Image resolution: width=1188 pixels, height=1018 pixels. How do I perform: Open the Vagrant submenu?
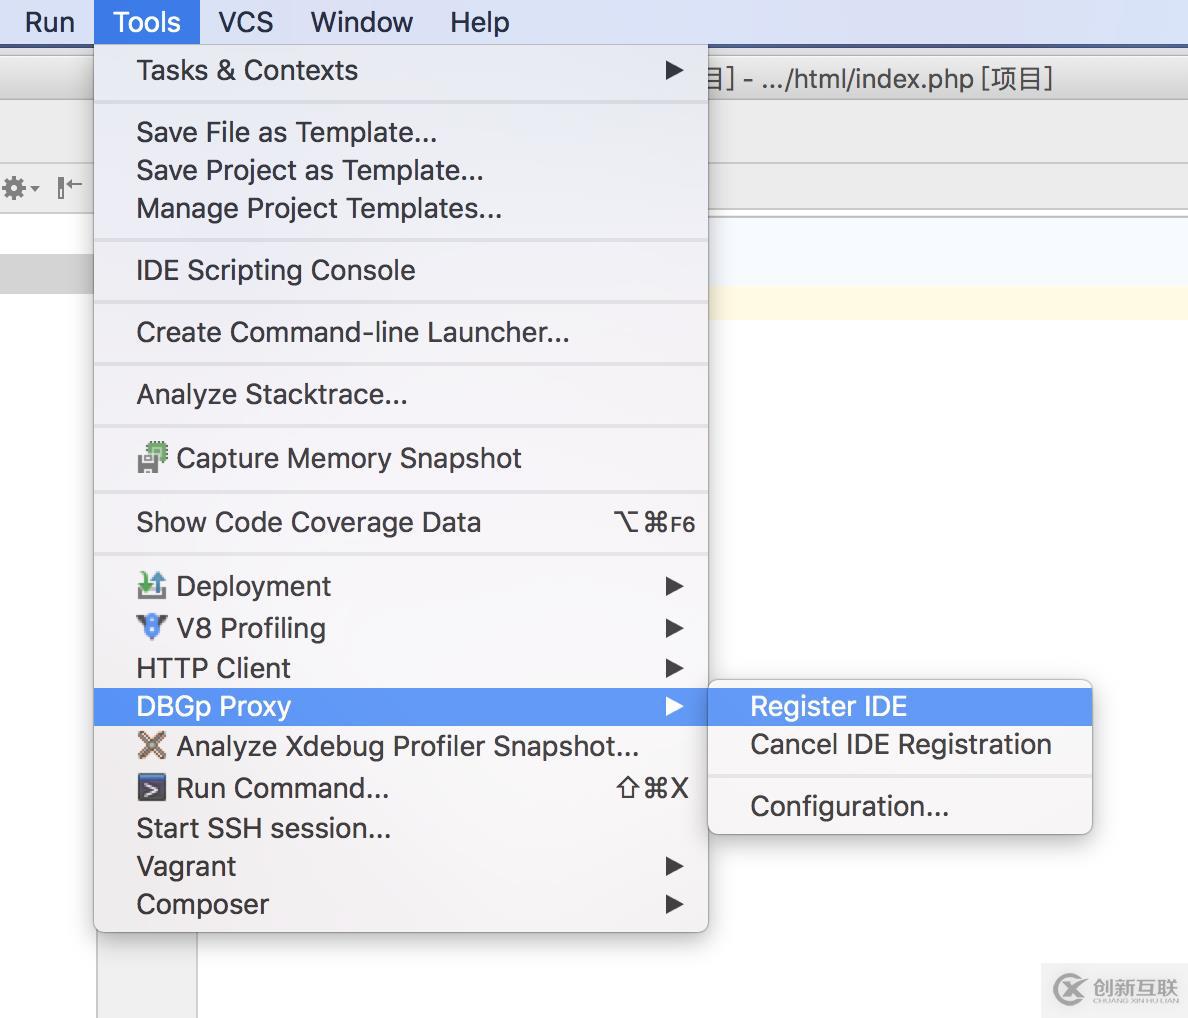(x=401, y=866)
